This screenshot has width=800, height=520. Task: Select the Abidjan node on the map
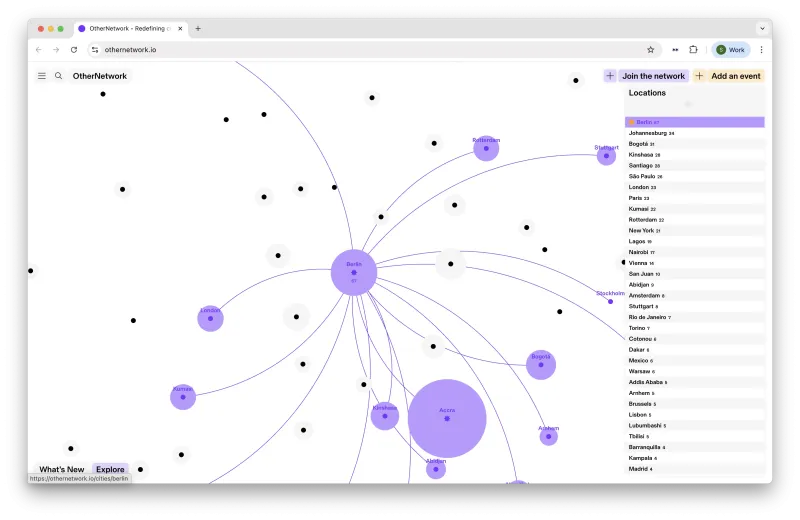pos(436,469)
